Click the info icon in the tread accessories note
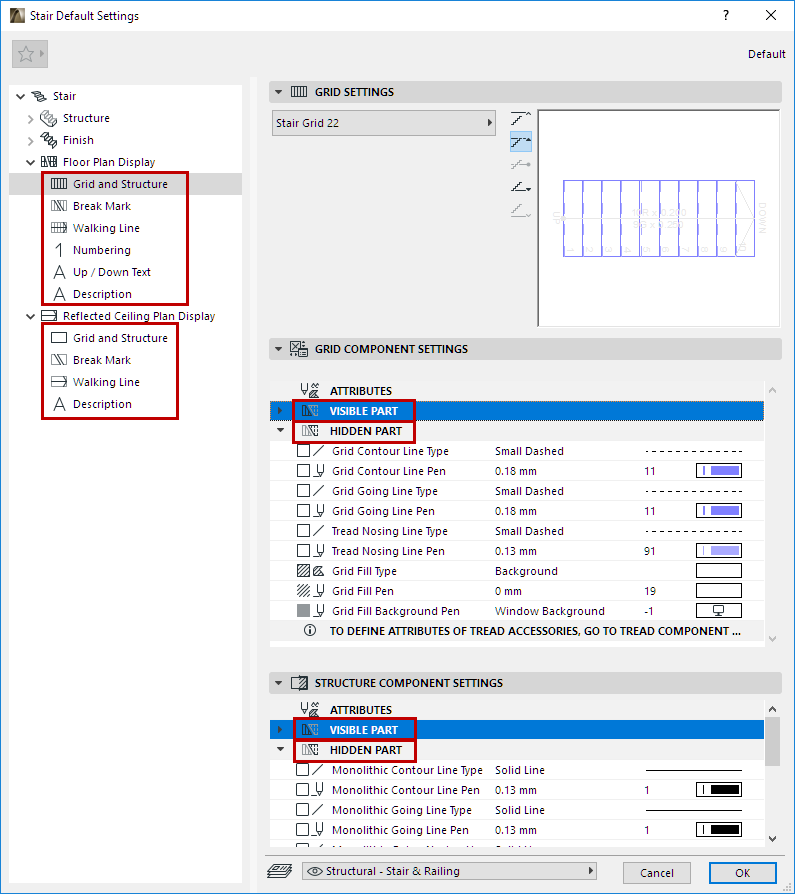 click(x=310, y=631)
